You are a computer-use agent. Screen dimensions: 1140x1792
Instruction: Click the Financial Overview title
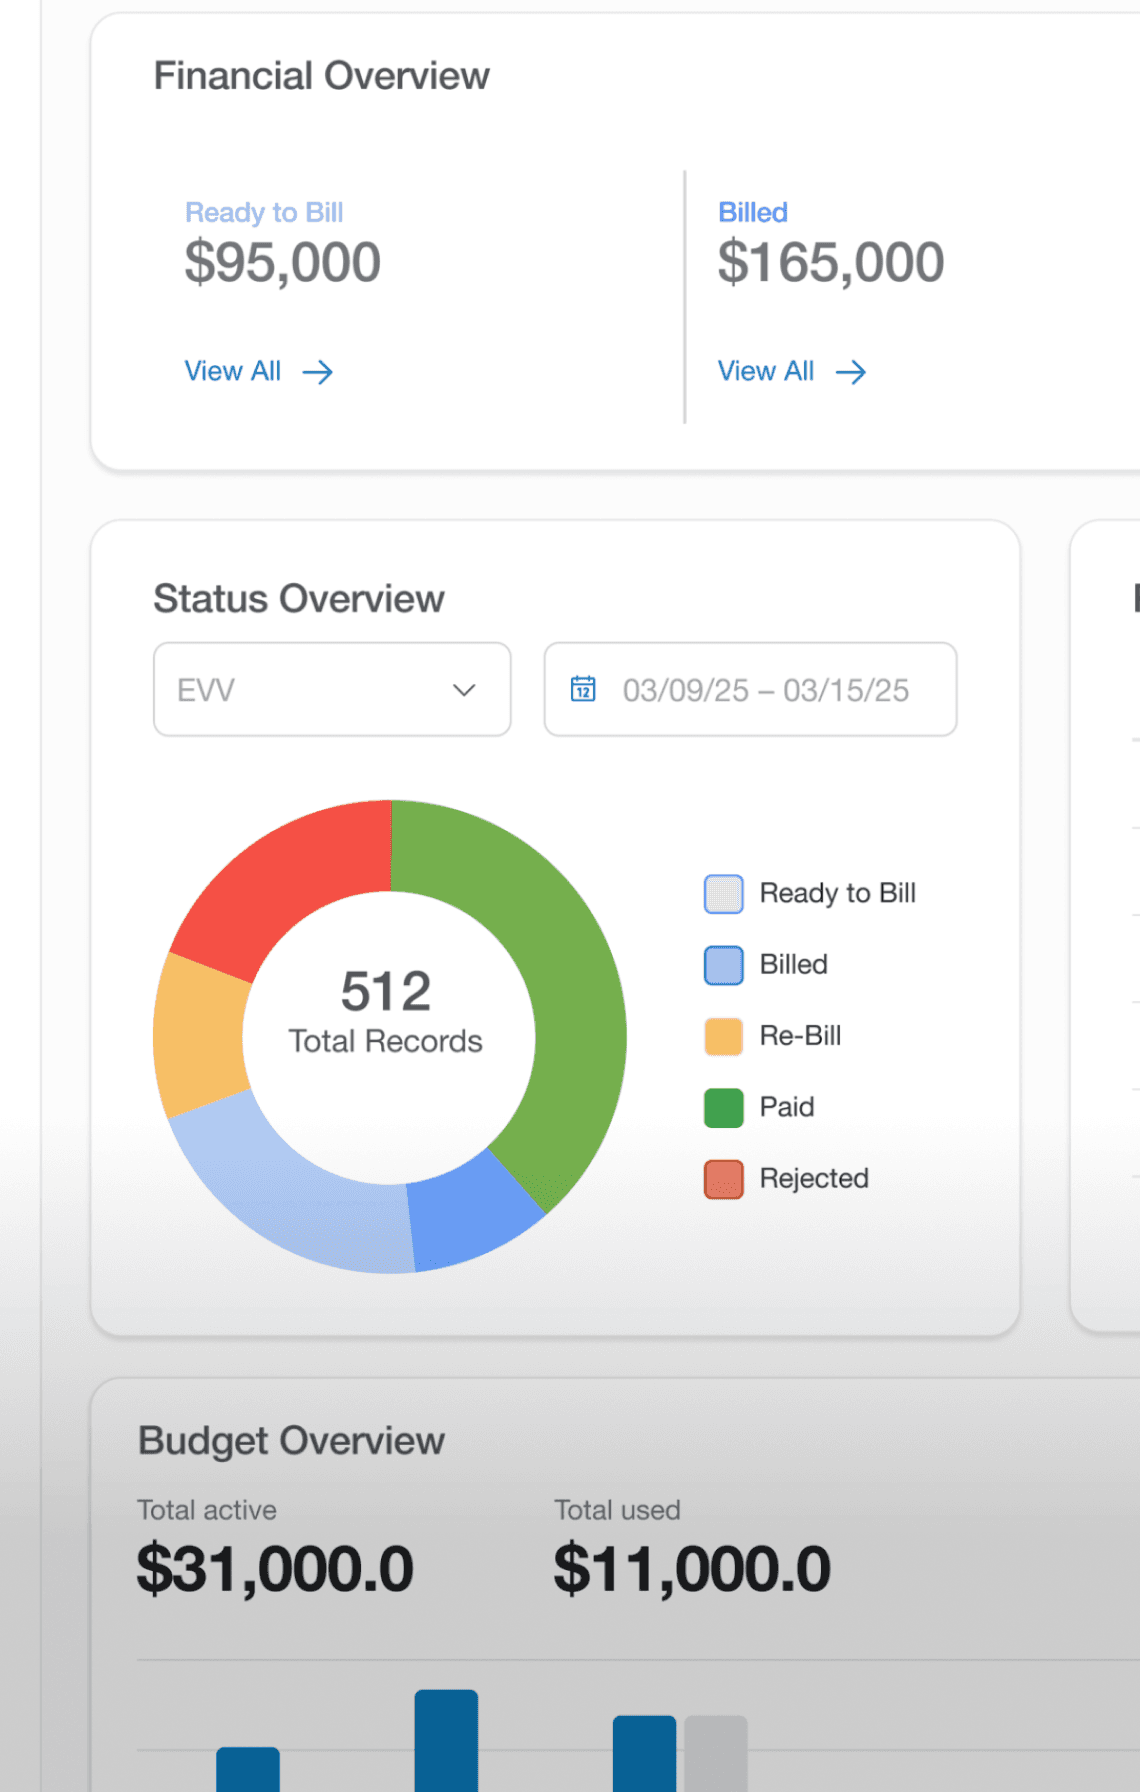tap(321, 76)
